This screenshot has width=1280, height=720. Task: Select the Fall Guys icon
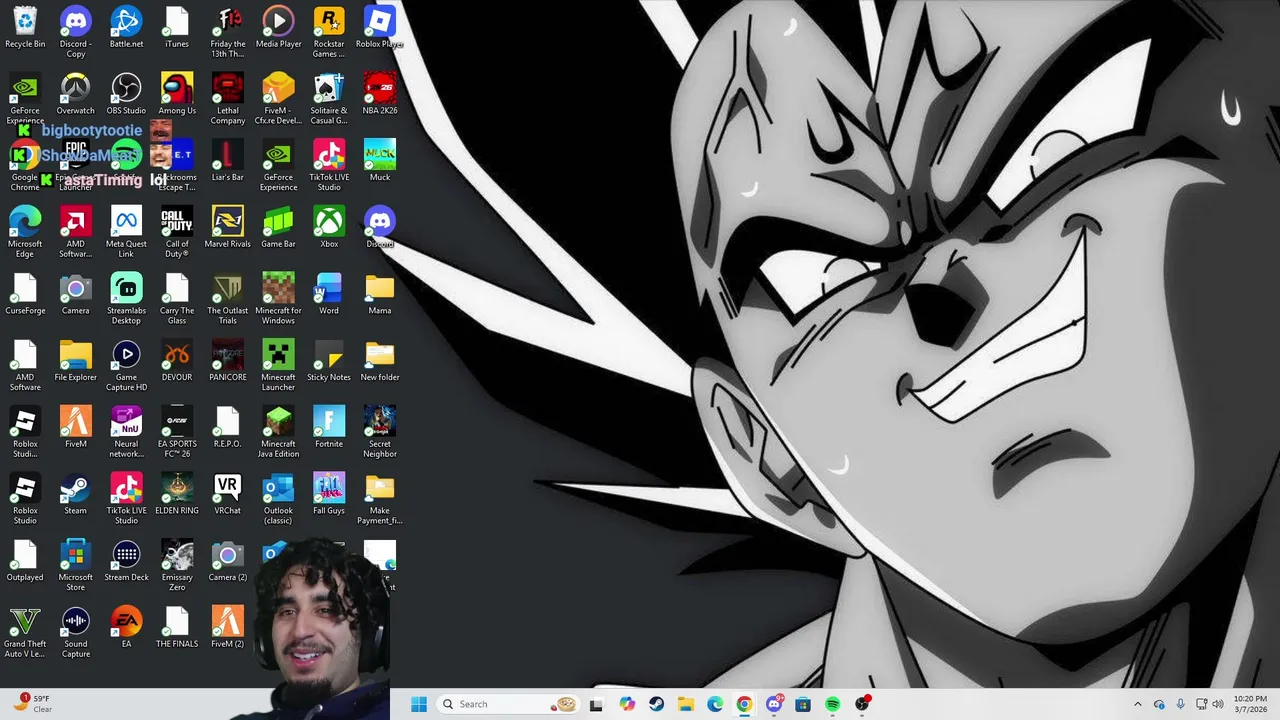[329, 494]
